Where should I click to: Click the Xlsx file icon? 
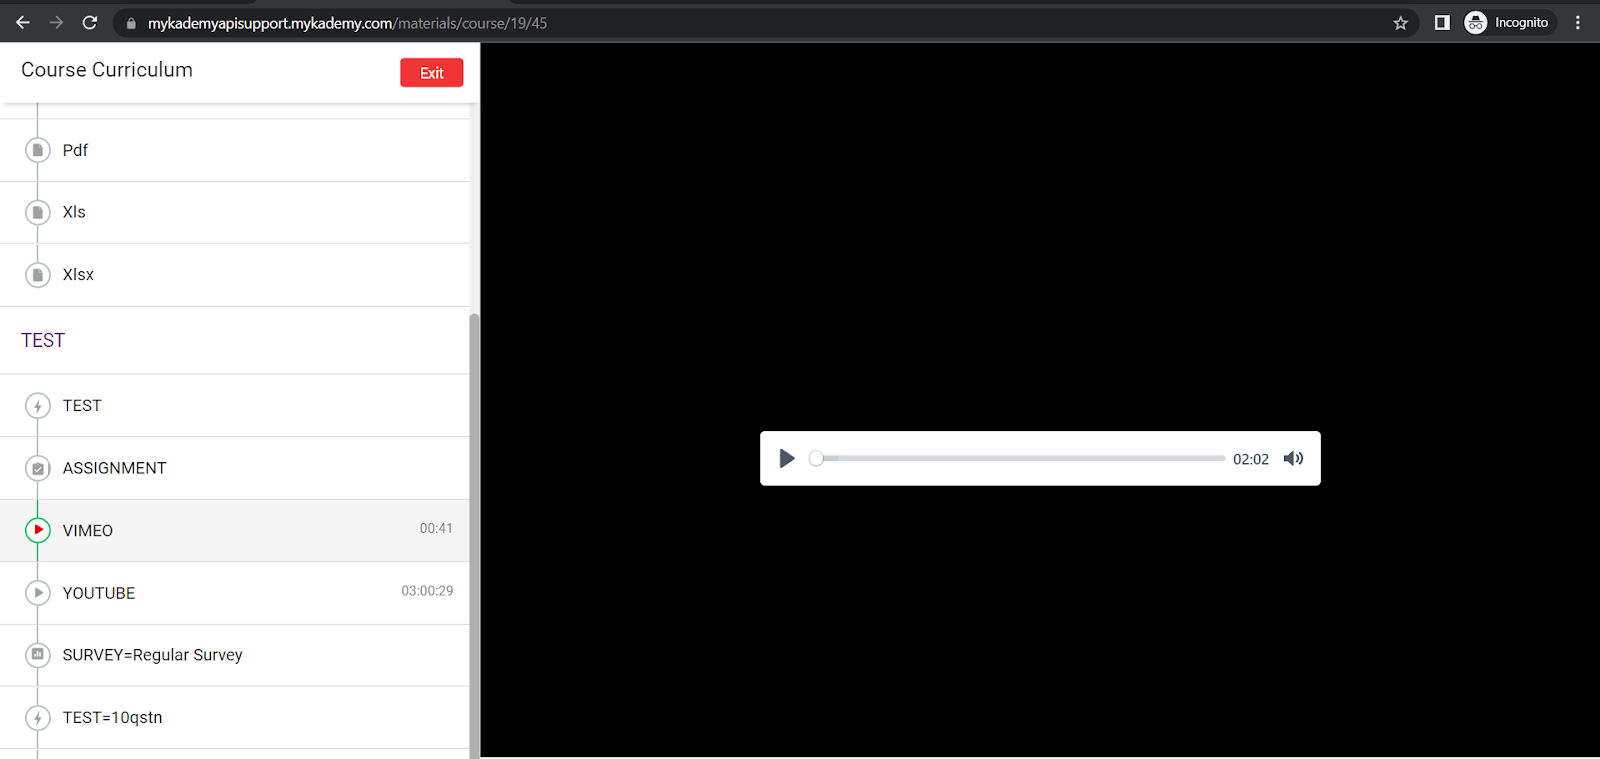pos(38,275)
